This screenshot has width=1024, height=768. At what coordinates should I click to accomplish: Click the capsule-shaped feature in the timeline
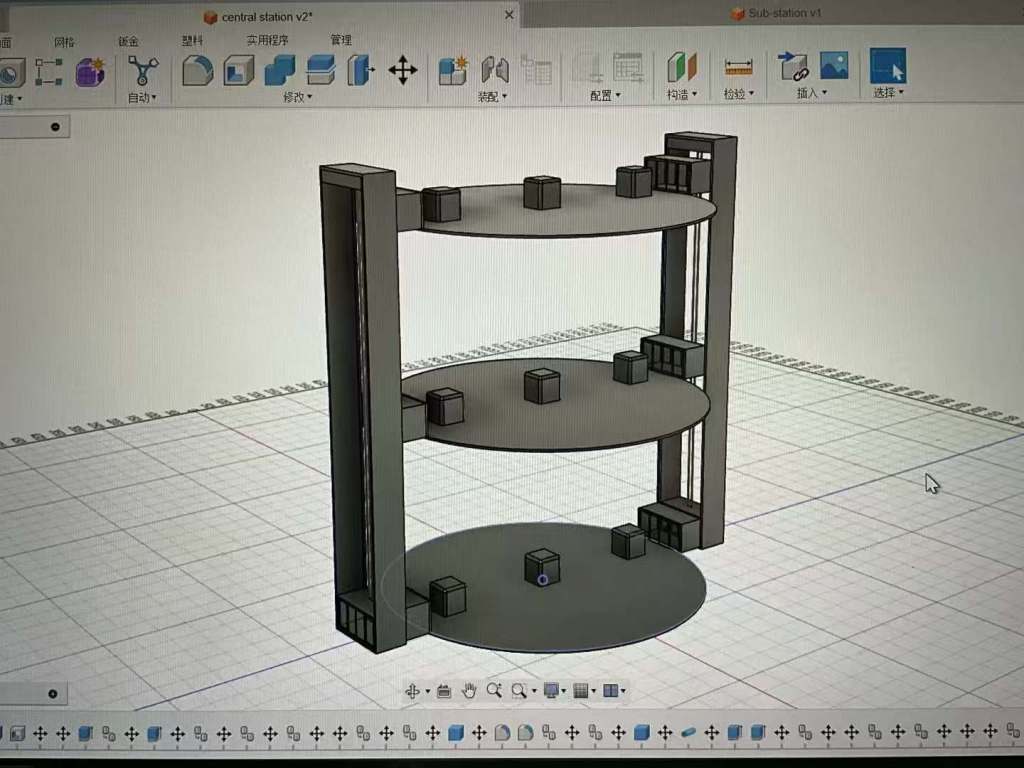tap(688, 733)
